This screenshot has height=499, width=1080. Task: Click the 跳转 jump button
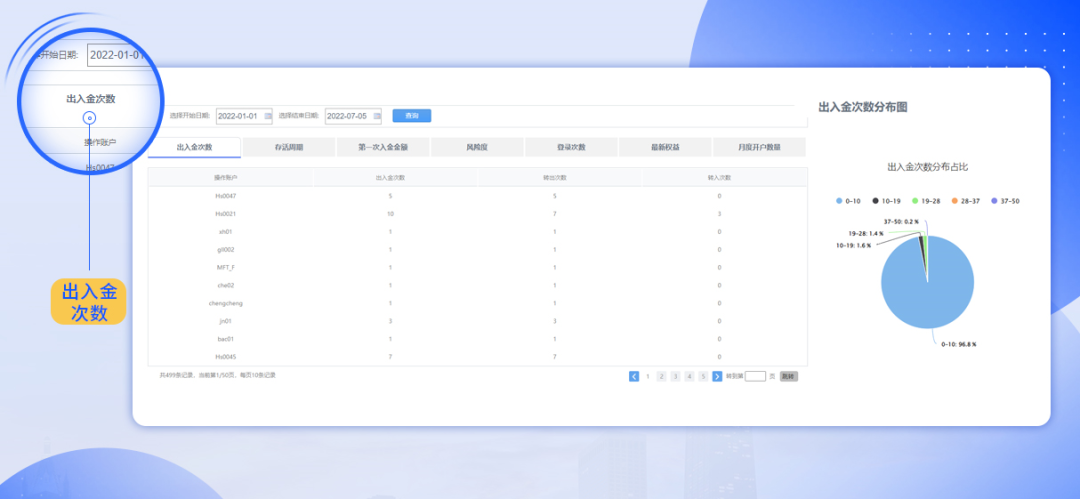(789, 376)
